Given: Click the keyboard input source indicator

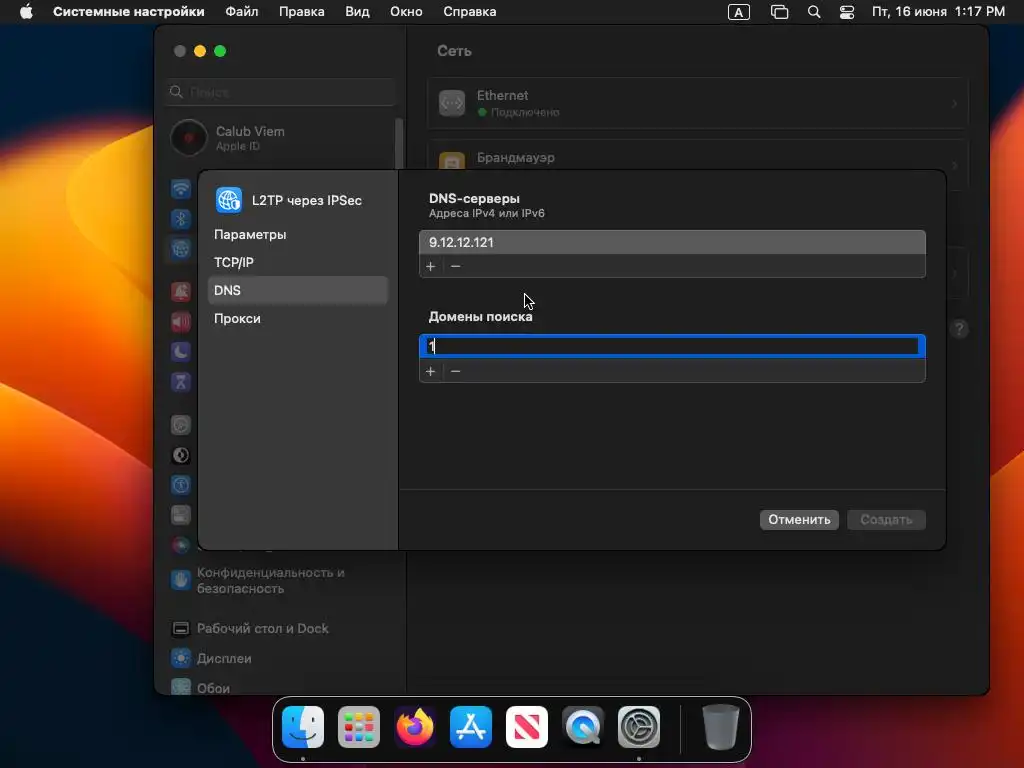Looking at the screenshot, I should tap(739, 12).
